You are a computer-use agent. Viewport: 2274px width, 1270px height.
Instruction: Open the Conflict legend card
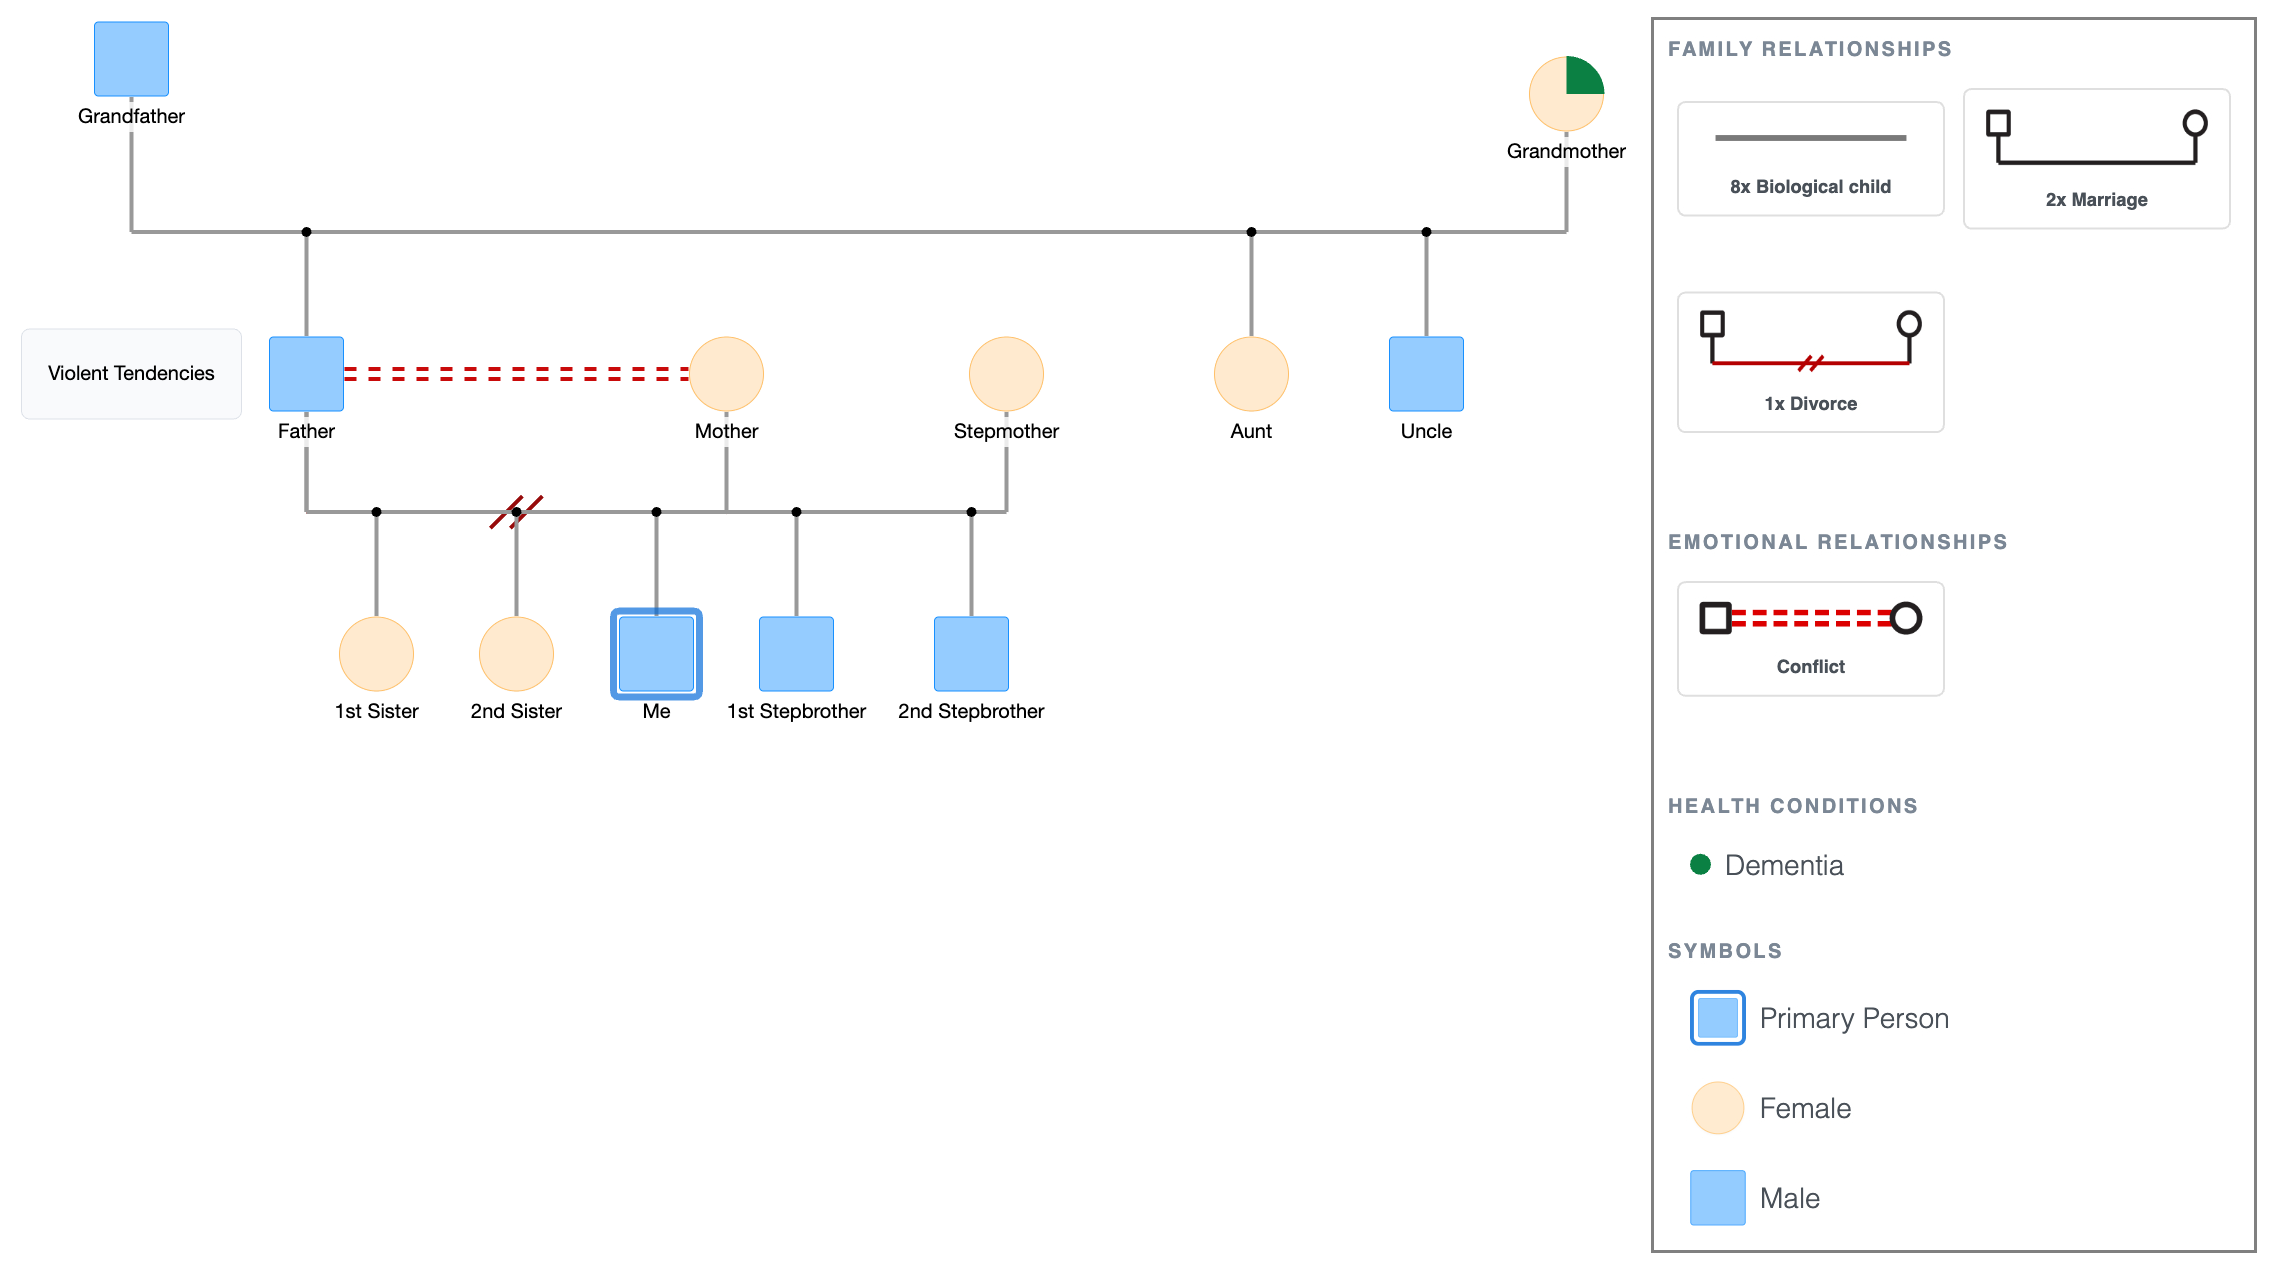[1810, 639]
